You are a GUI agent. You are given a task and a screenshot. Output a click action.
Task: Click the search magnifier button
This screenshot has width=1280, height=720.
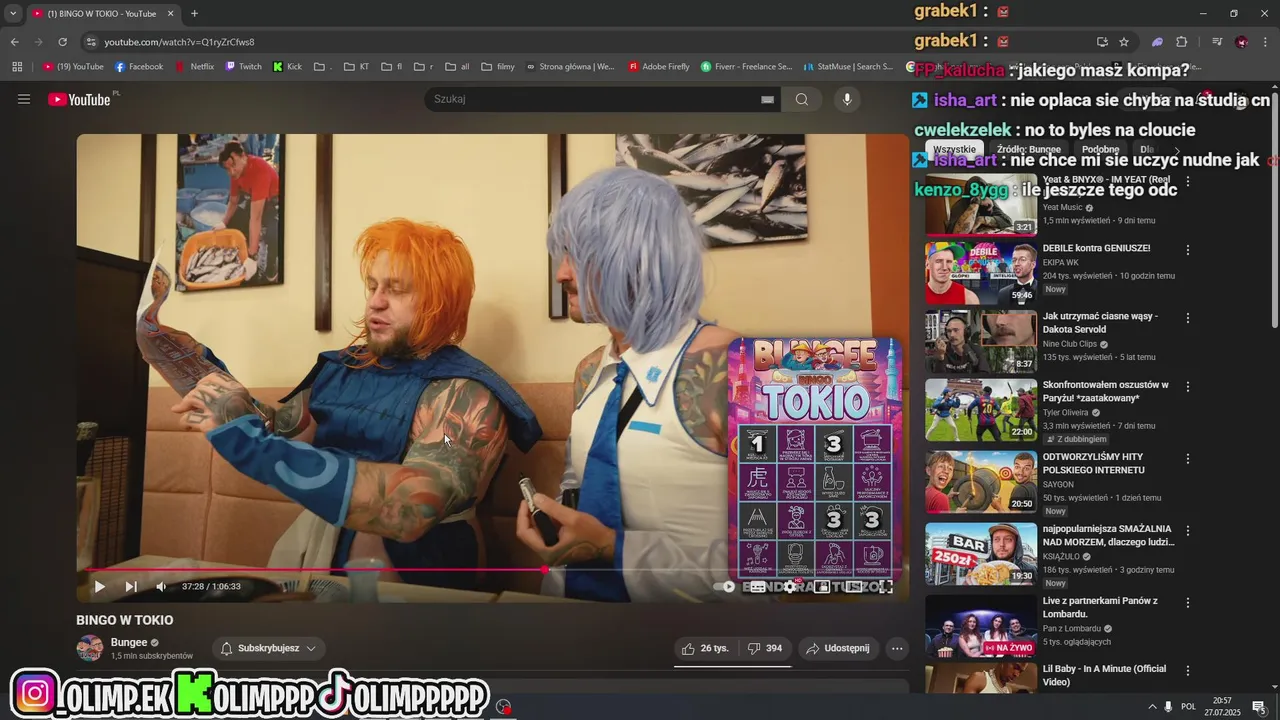[x=802, y=99]
